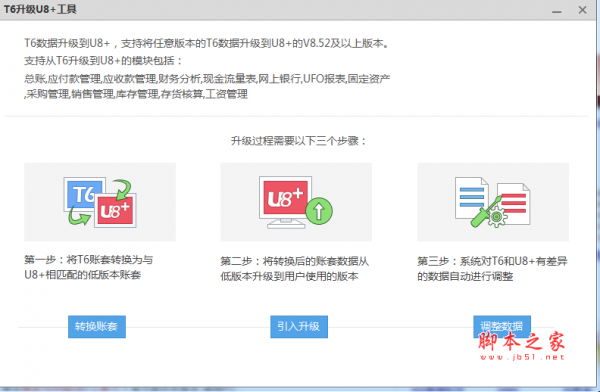Click the 转换账套 button

click(97, 327)
